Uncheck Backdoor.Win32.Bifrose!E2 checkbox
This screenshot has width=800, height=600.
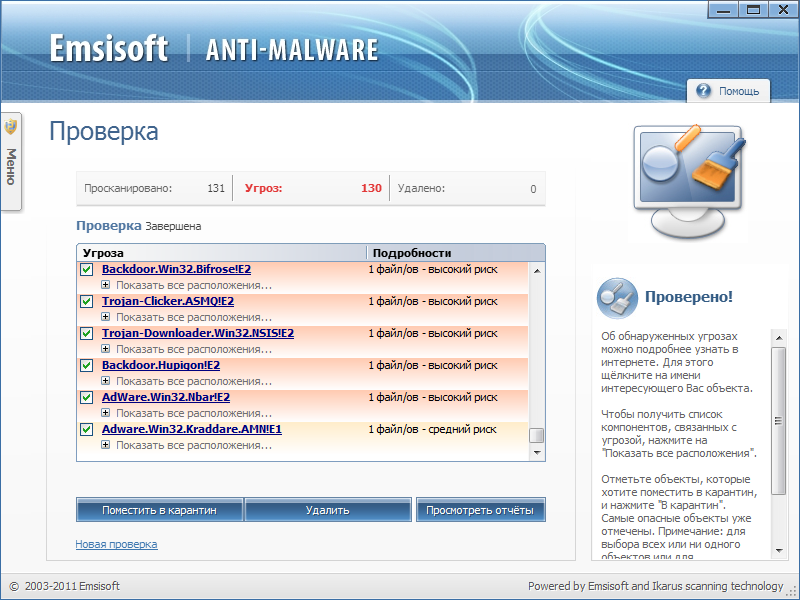coord(86,269)
